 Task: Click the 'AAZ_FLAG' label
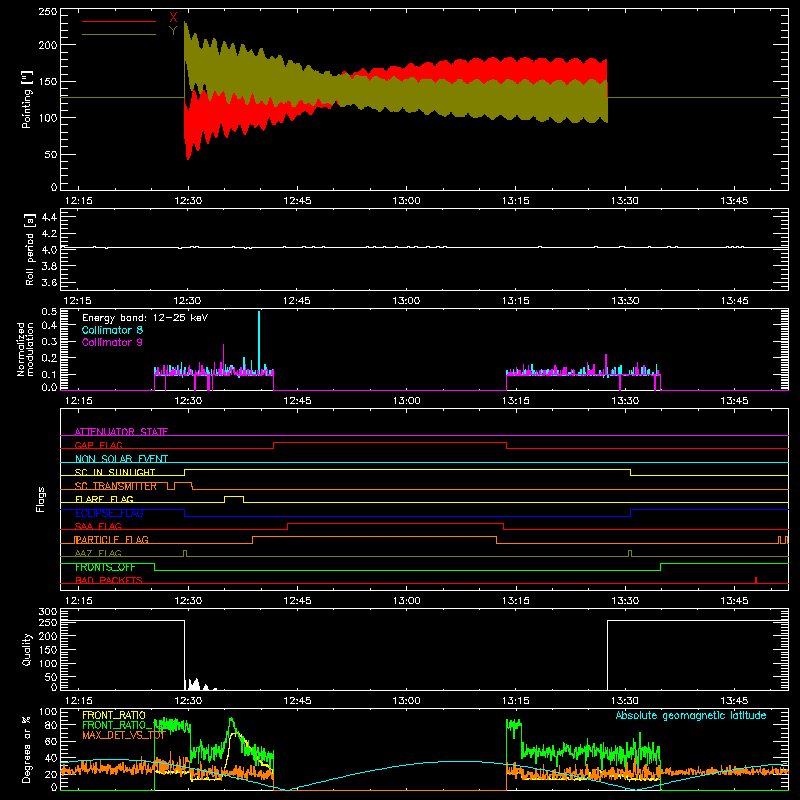(98, 553)
